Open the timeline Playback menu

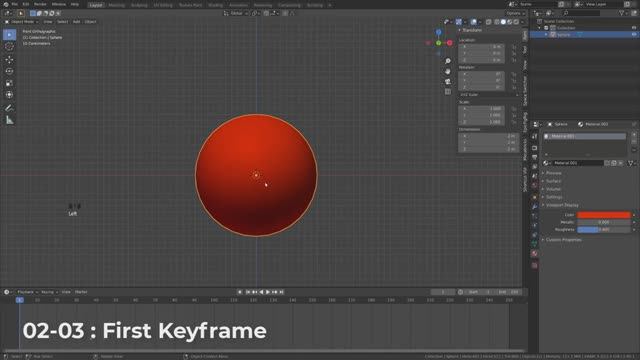[27, 292]
